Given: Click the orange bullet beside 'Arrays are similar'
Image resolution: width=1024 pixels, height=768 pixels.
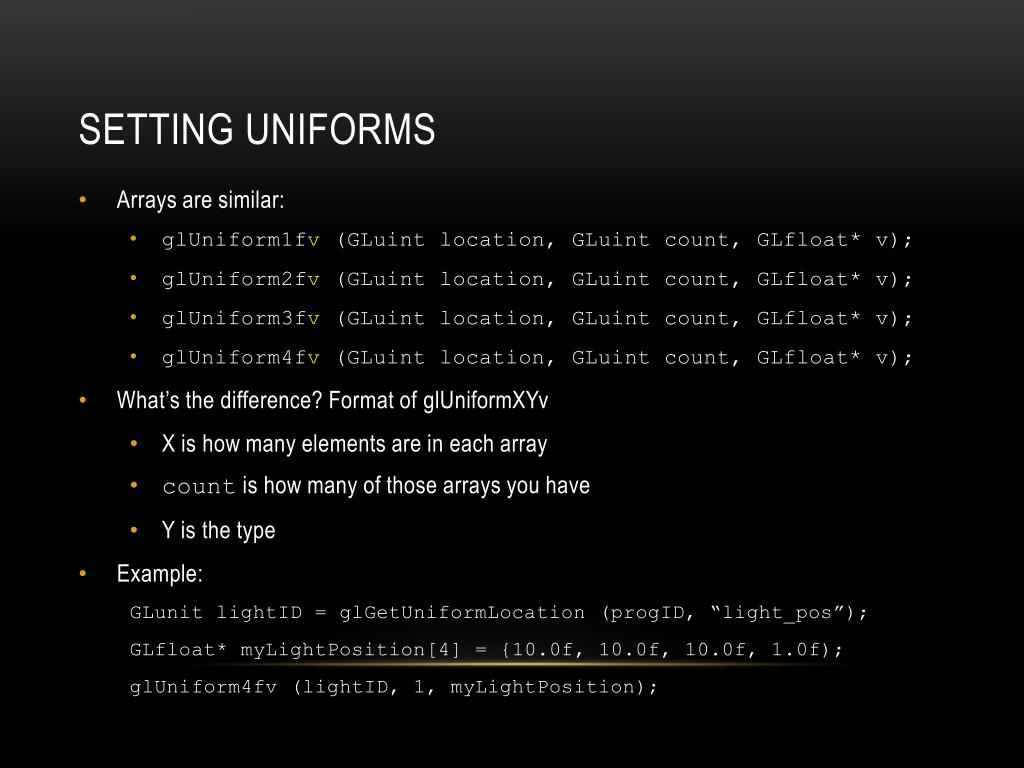Looking at the screenshot, I should click(x=83, y=199).
